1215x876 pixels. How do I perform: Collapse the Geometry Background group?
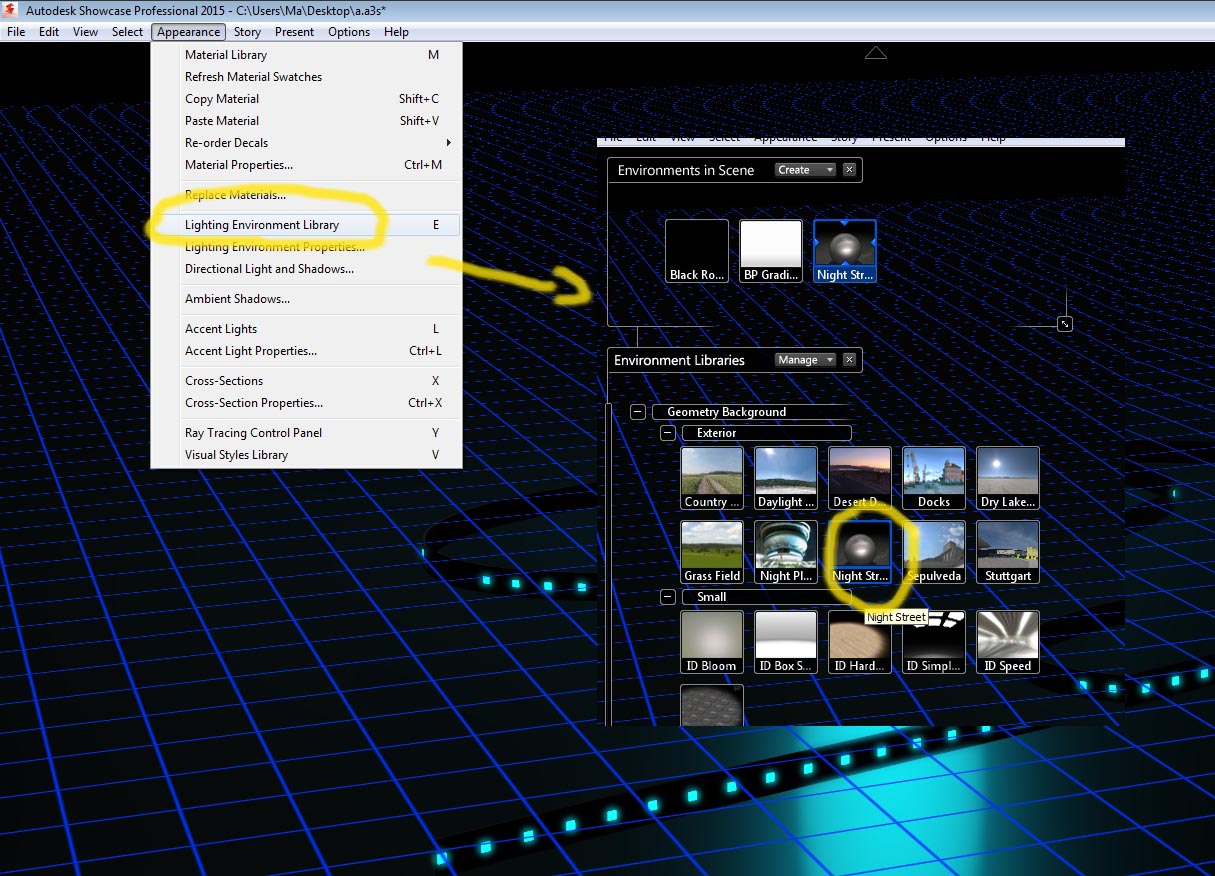[x=638, y=411]
